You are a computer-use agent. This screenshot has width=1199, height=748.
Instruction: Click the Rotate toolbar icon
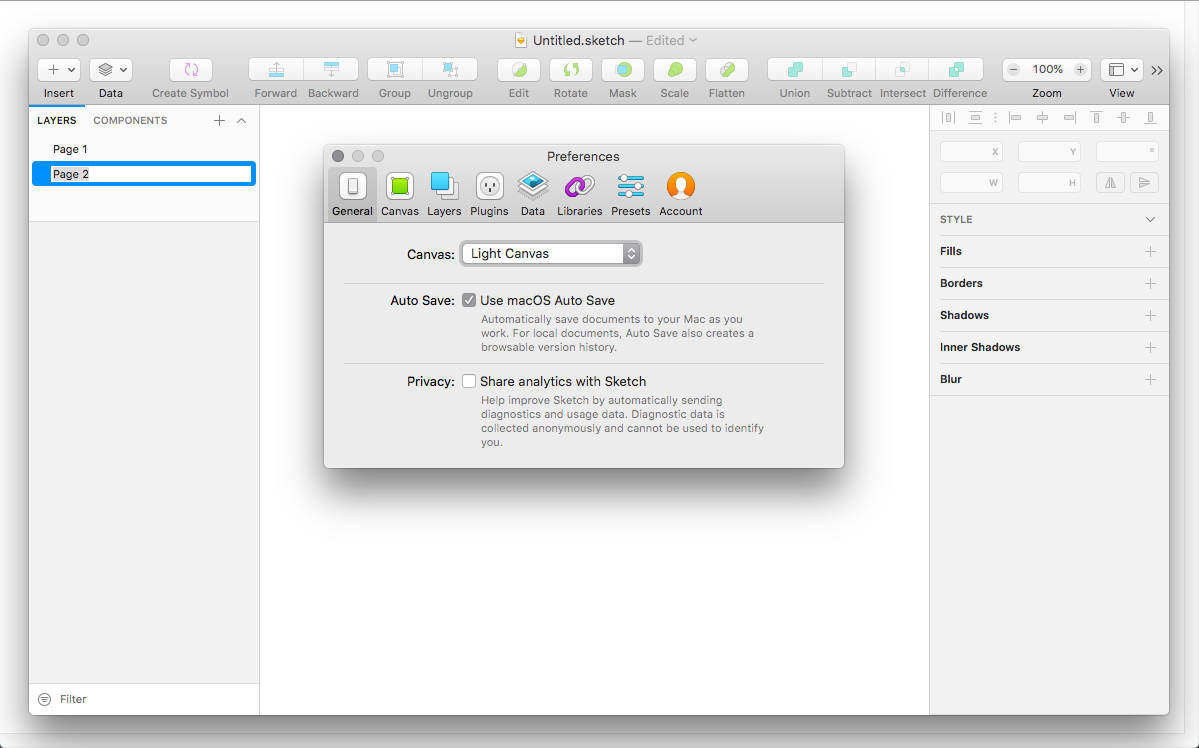pos(571,70)
